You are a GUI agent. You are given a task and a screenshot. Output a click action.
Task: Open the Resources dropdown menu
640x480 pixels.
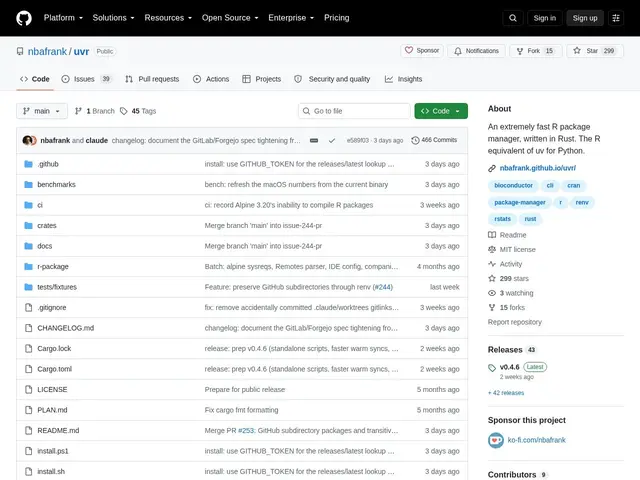point(168,18)
